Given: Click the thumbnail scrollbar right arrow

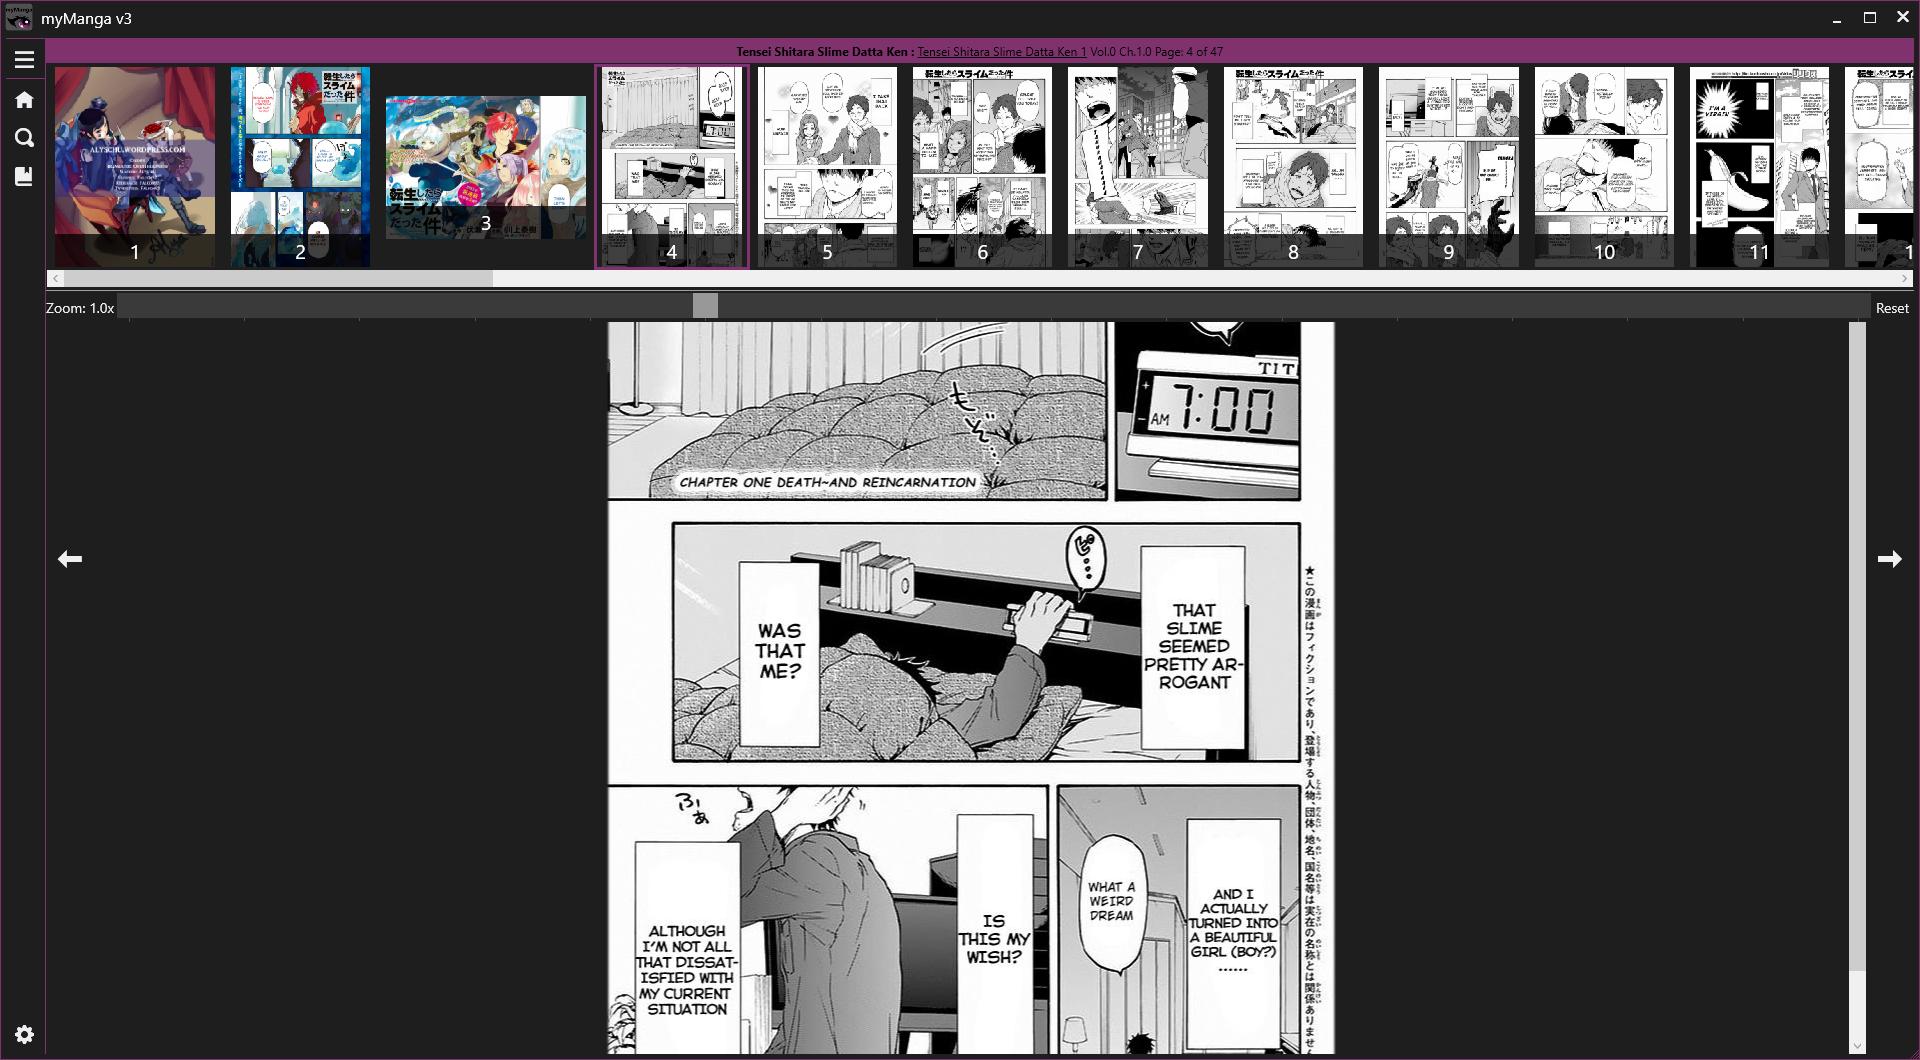Looking at the screenshot, I should pyautogui.click(x=1905, y=279).
